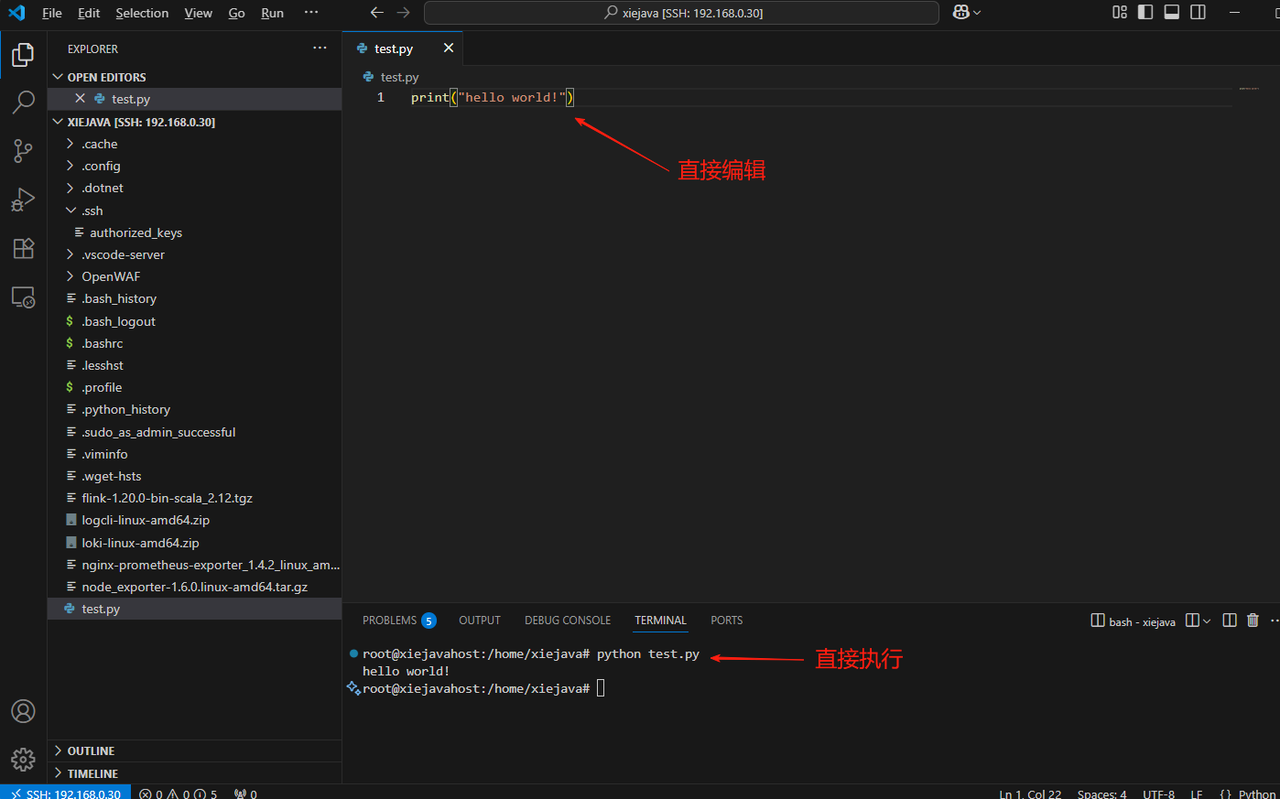The height and width of the screenshot is (799, 1280).
Task: Click the xiejava command center search box
Action: (x=681, y=13)
